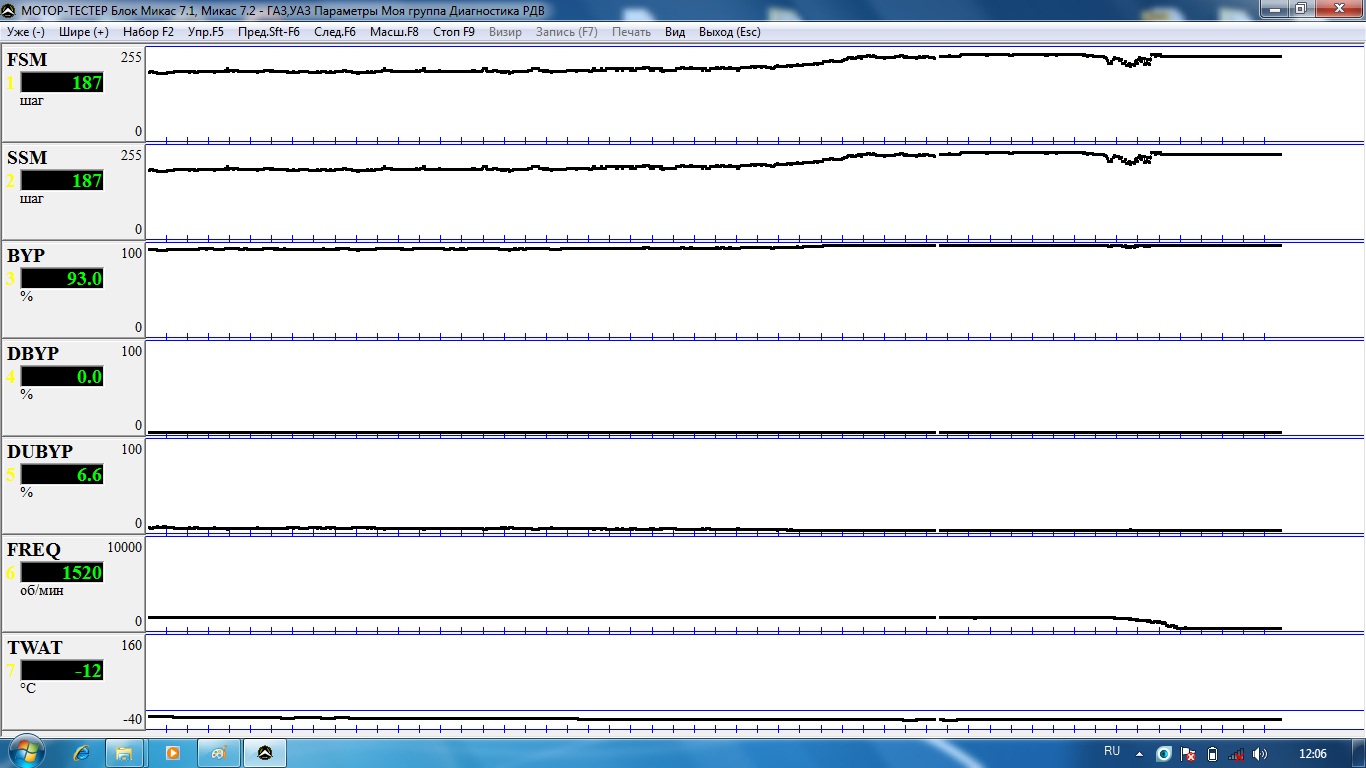
Task: Select the FSM parameter label
Action: (27, 60)
